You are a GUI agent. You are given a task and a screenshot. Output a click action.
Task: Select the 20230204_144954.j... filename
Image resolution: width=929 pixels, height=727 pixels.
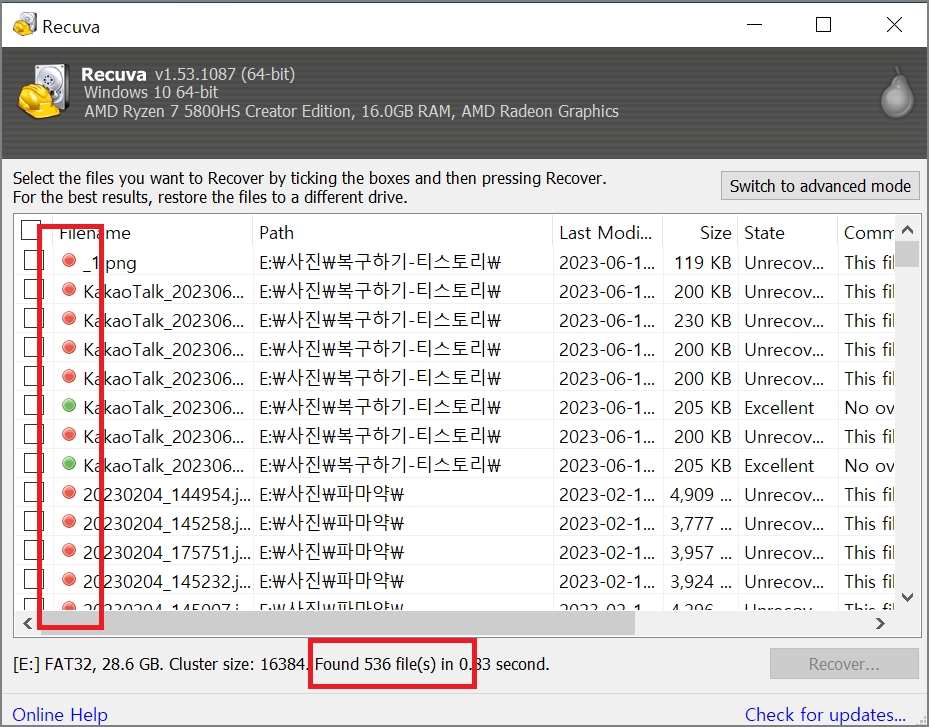coord(166,495)
